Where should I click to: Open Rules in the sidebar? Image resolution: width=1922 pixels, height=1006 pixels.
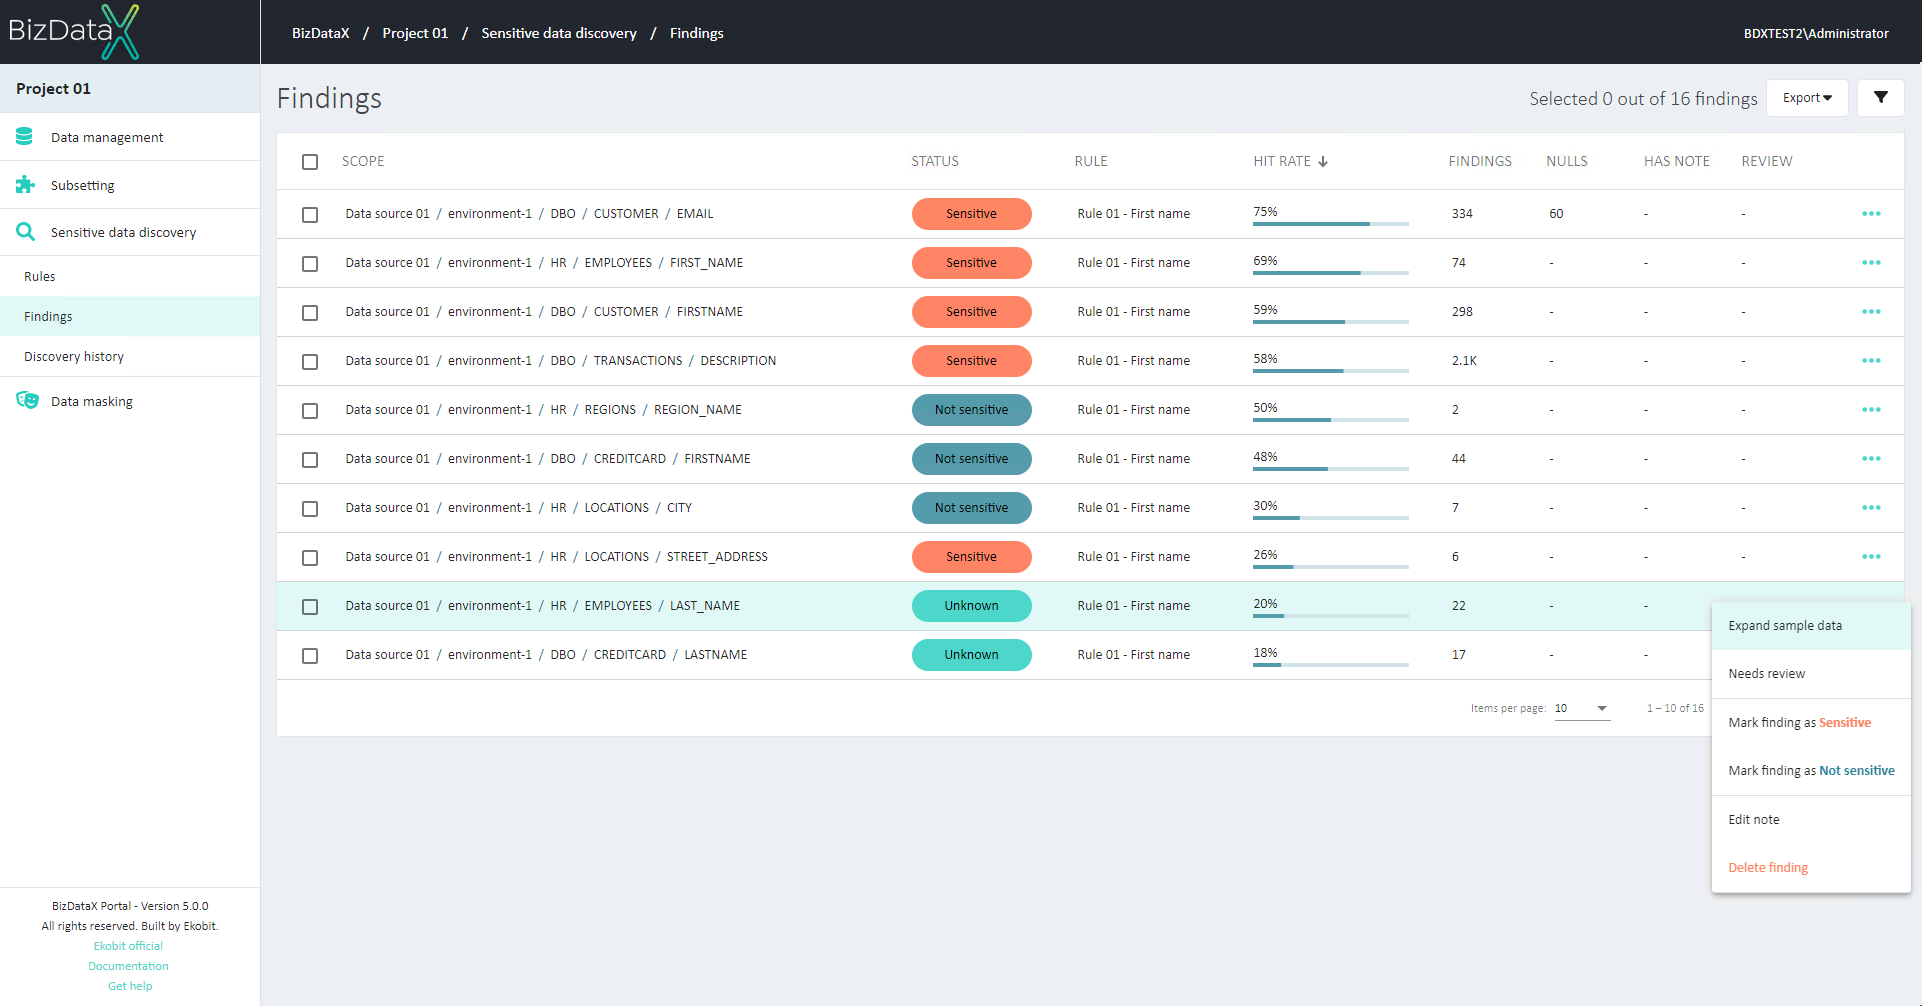coord(130,276)
